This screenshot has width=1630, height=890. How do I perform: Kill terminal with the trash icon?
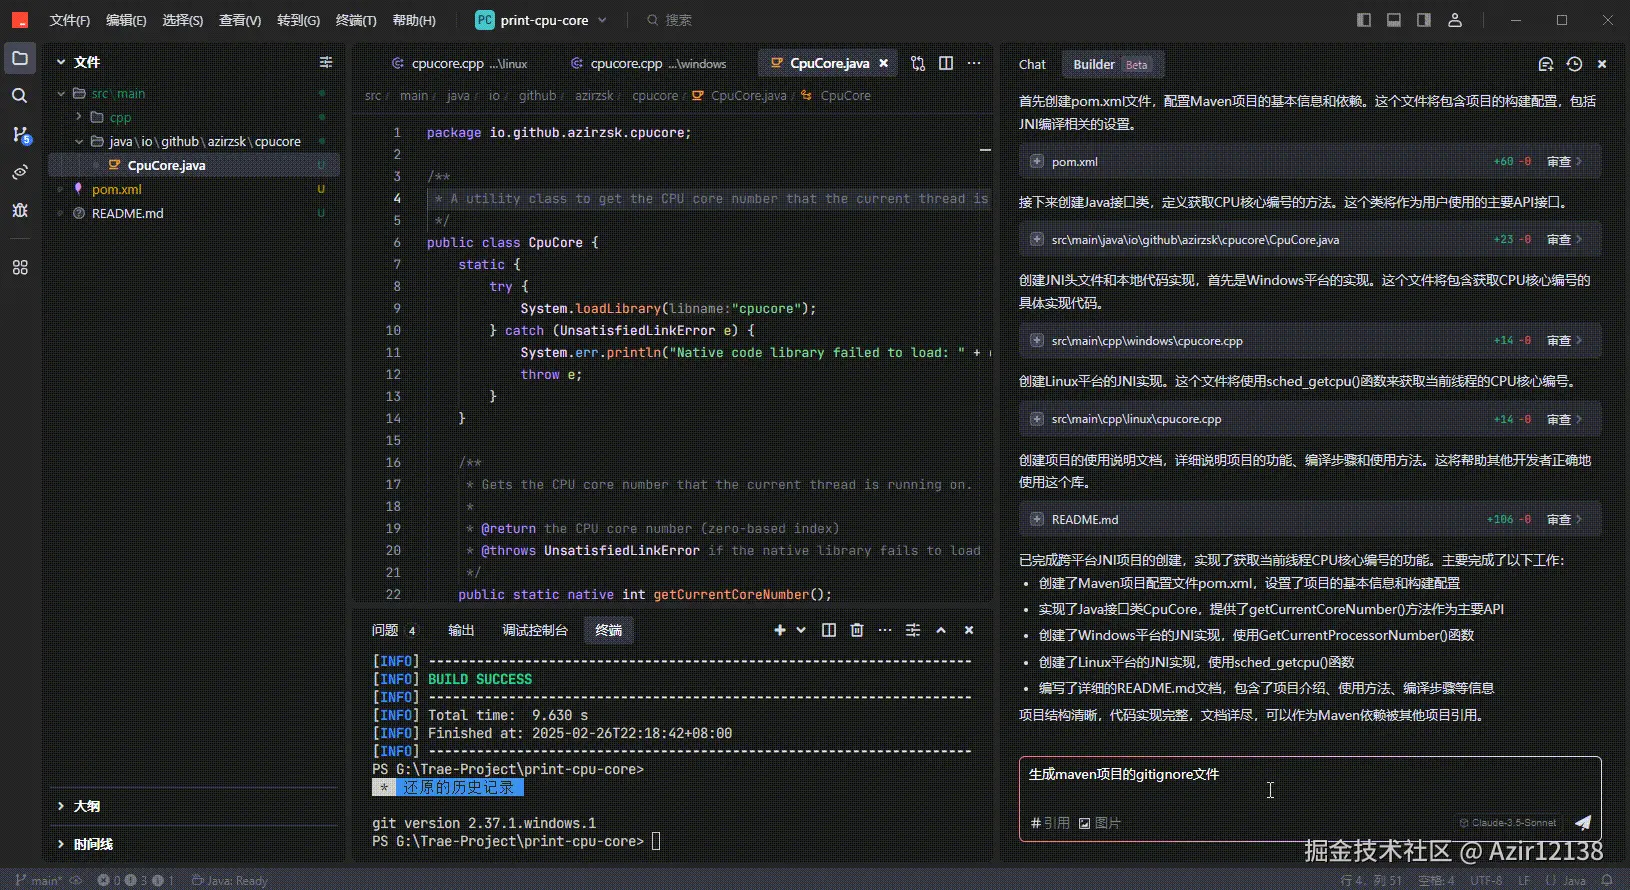(x=857, y=630)
